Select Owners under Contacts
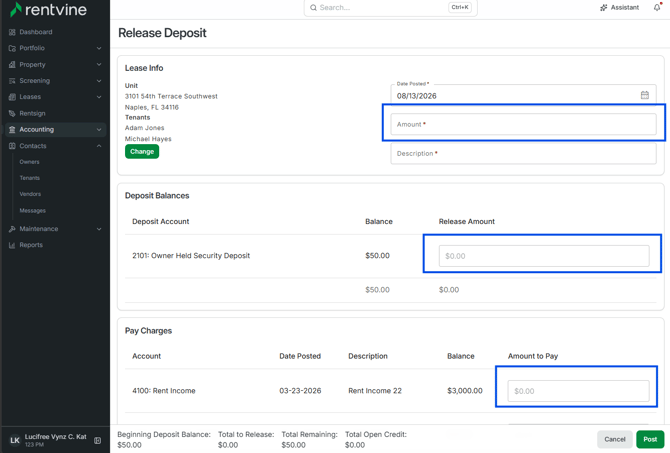670x453 pixels. 29,162
